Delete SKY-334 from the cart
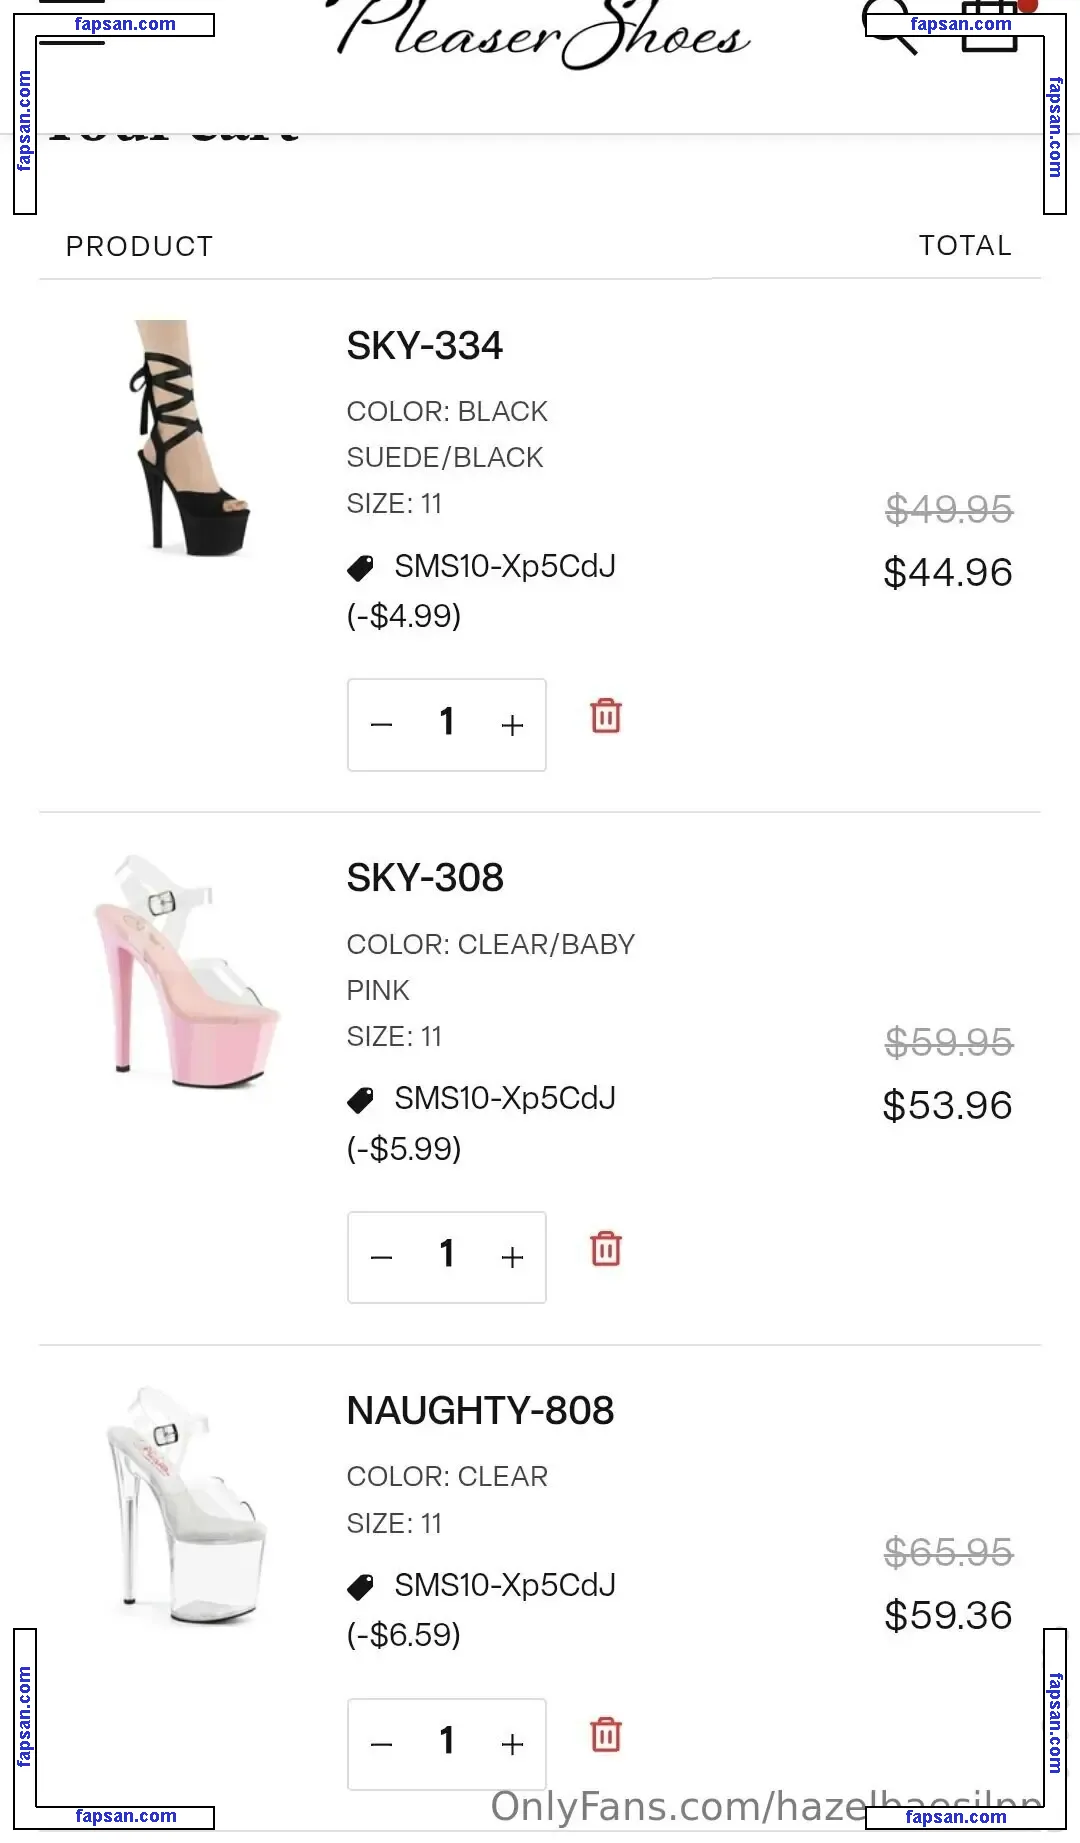 [606, 716]
